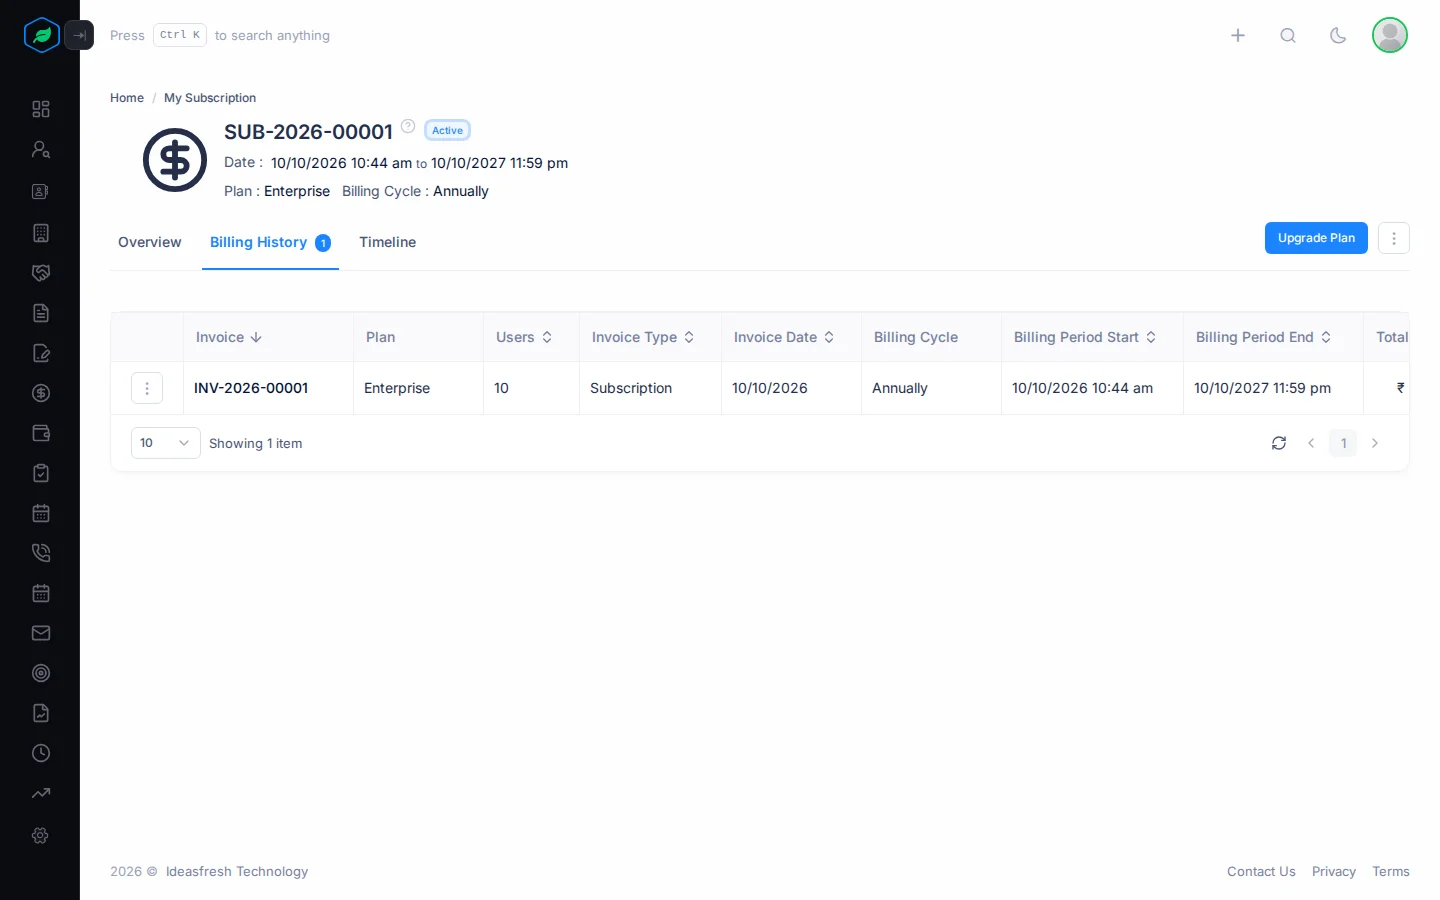The width and height of the screenshot is (1440, 900).
Task: Open search with the magnifier icon
Action: [1288, 35]
